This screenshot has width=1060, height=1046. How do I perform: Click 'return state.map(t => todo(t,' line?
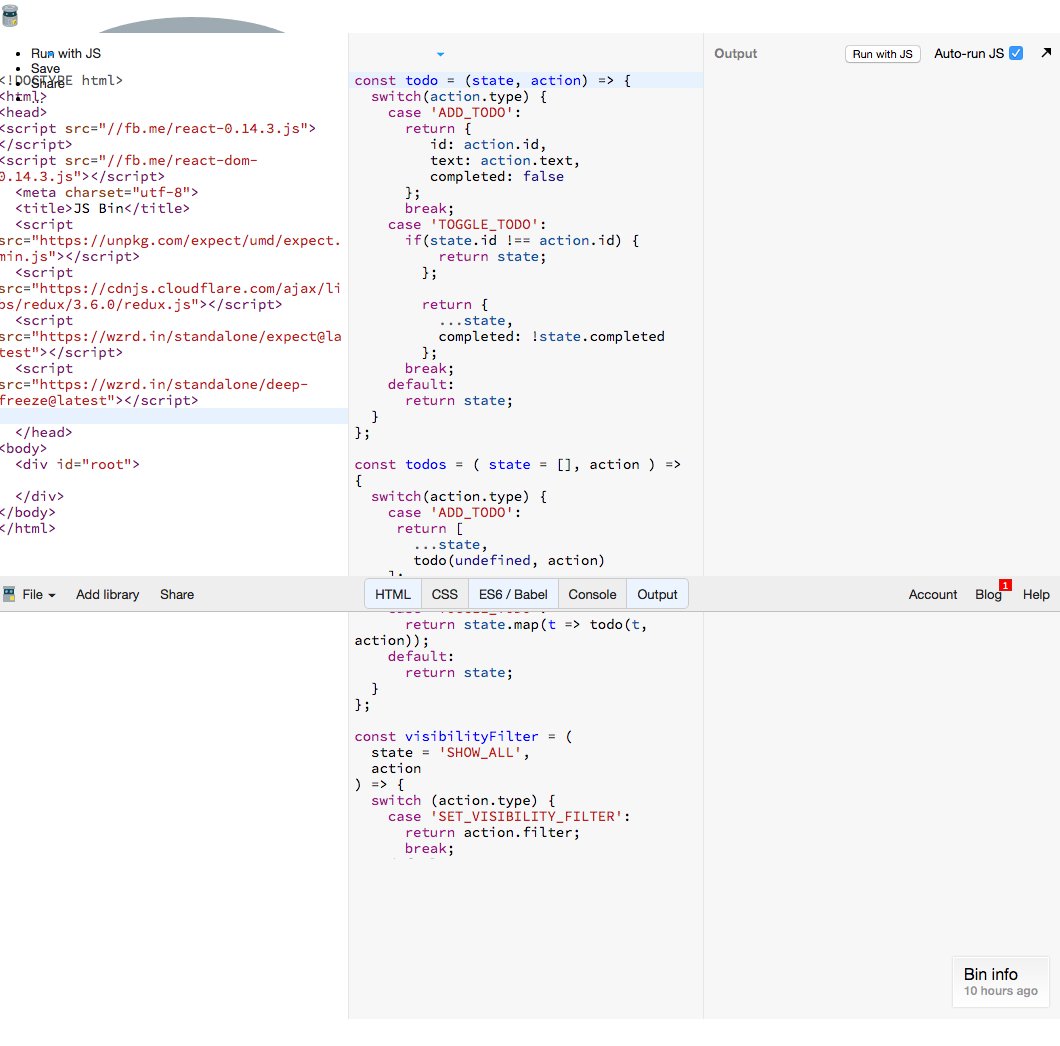526,625
